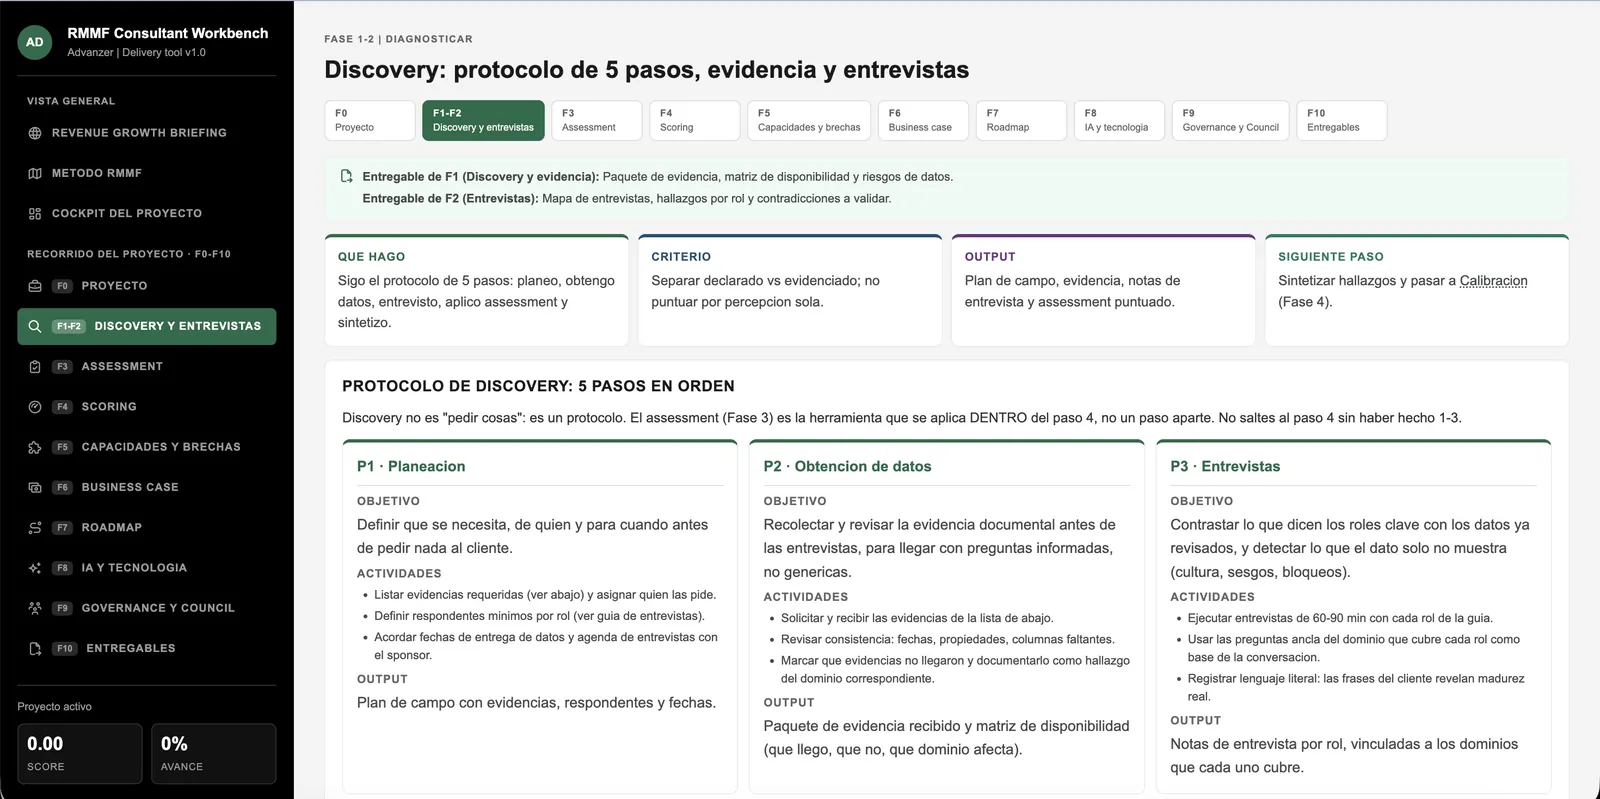Image resolution: width=1600 pixels, height=799 pixels.
Task: Click the puzzle icon beside Capacidades y Brechas
Action: coord(35,447)
